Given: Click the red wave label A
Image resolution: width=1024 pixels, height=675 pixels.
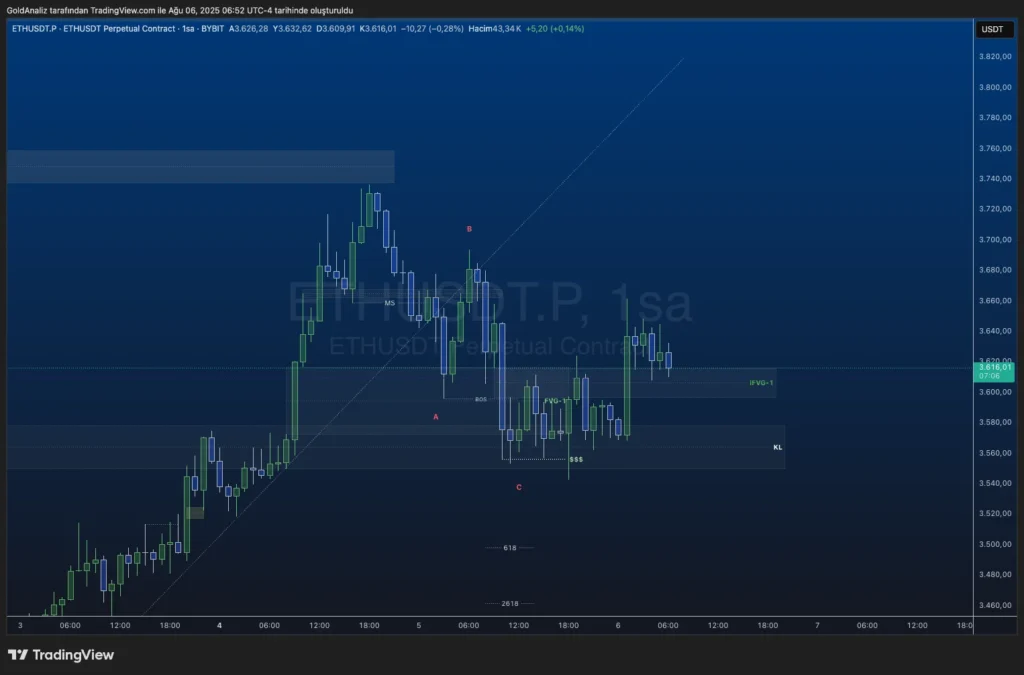Looking at the screenshot, I should tap(436, 417).
